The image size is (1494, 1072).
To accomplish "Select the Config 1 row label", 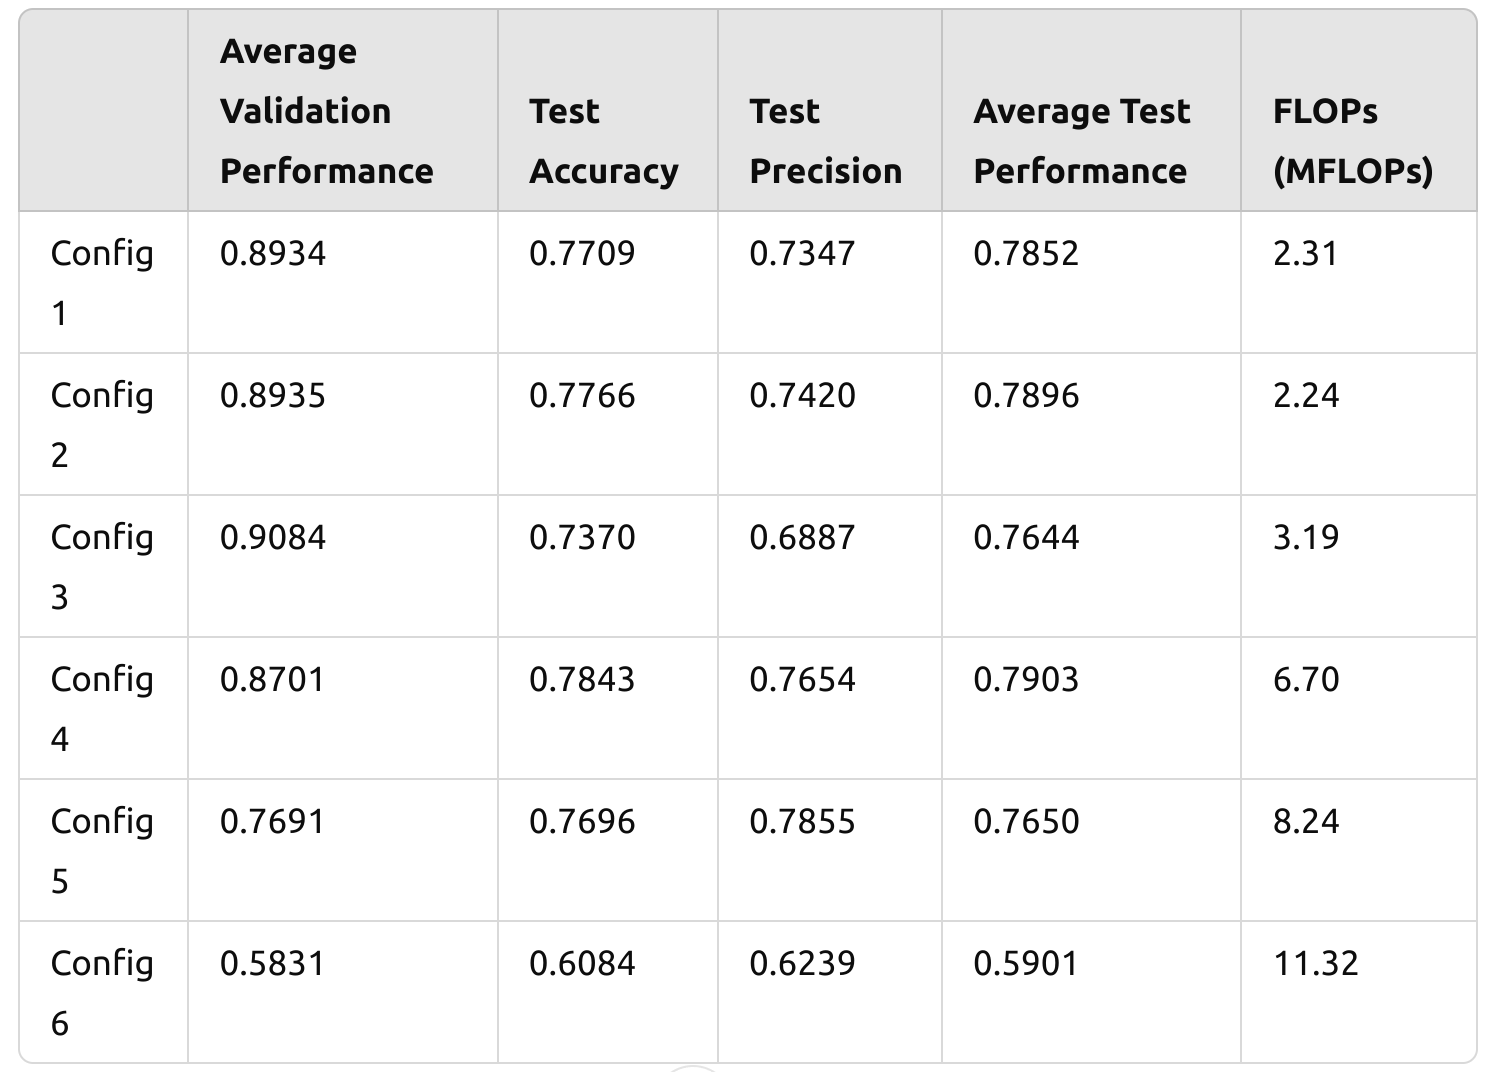I will coord(102,282).
